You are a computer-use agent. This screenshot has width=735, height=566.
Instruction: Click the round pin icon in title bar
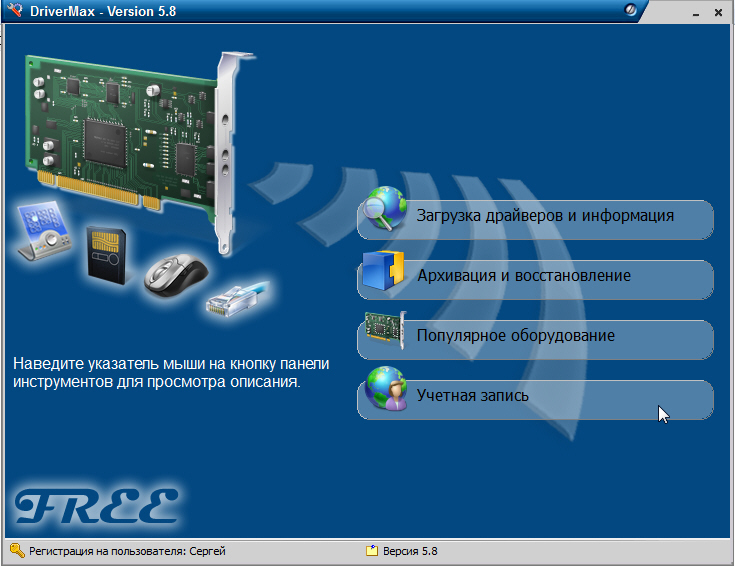[x=630, y=10]
